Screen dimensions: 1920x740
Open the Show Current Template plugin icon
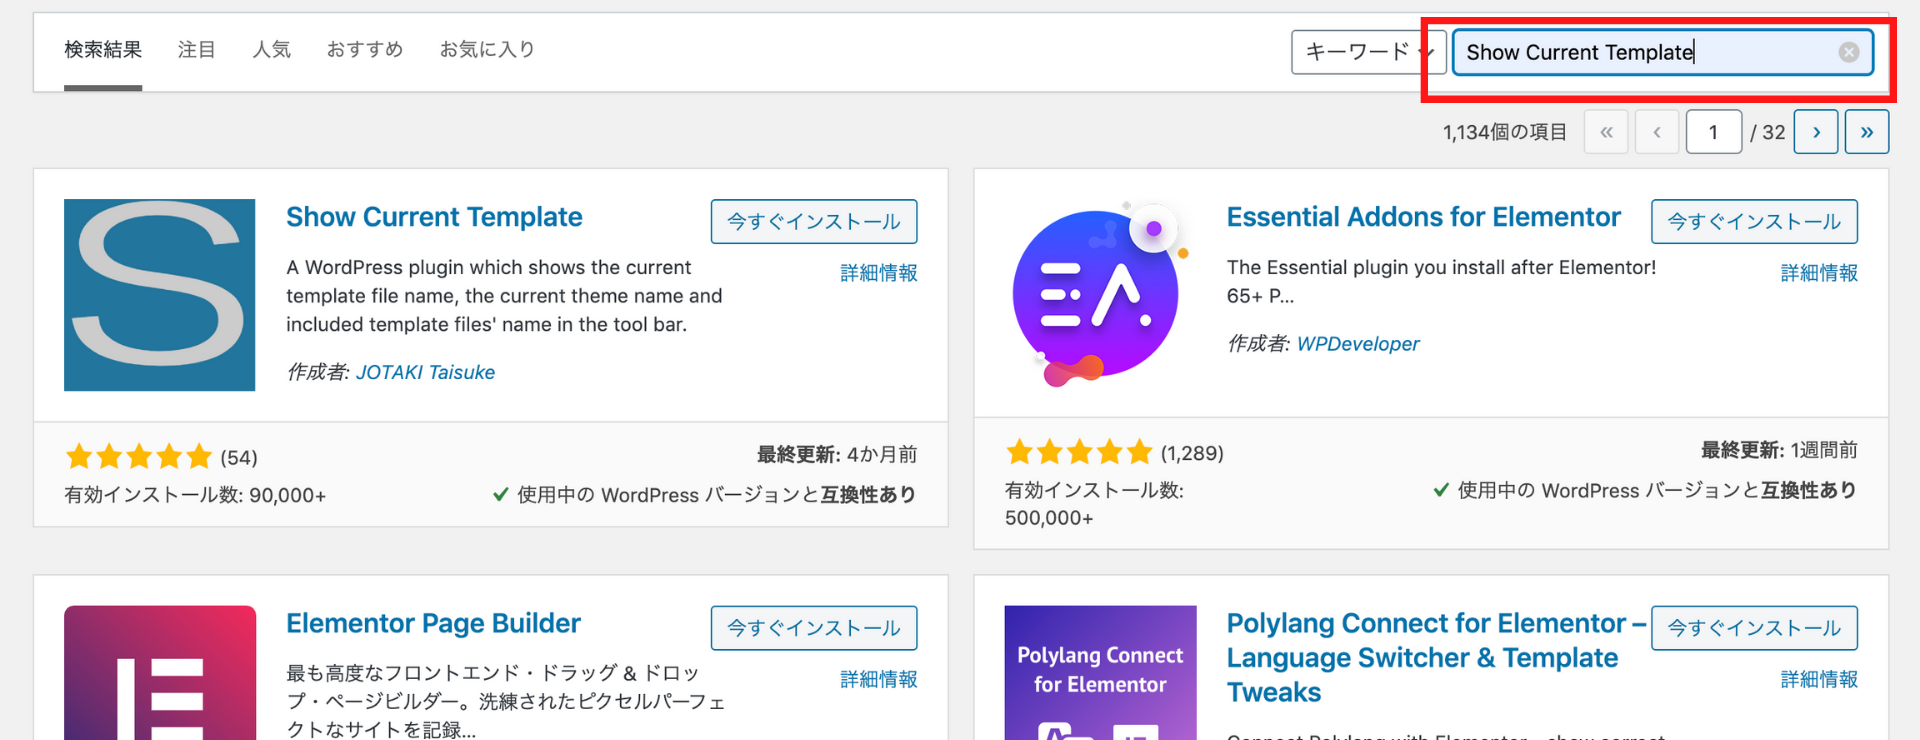coord(160,295)
